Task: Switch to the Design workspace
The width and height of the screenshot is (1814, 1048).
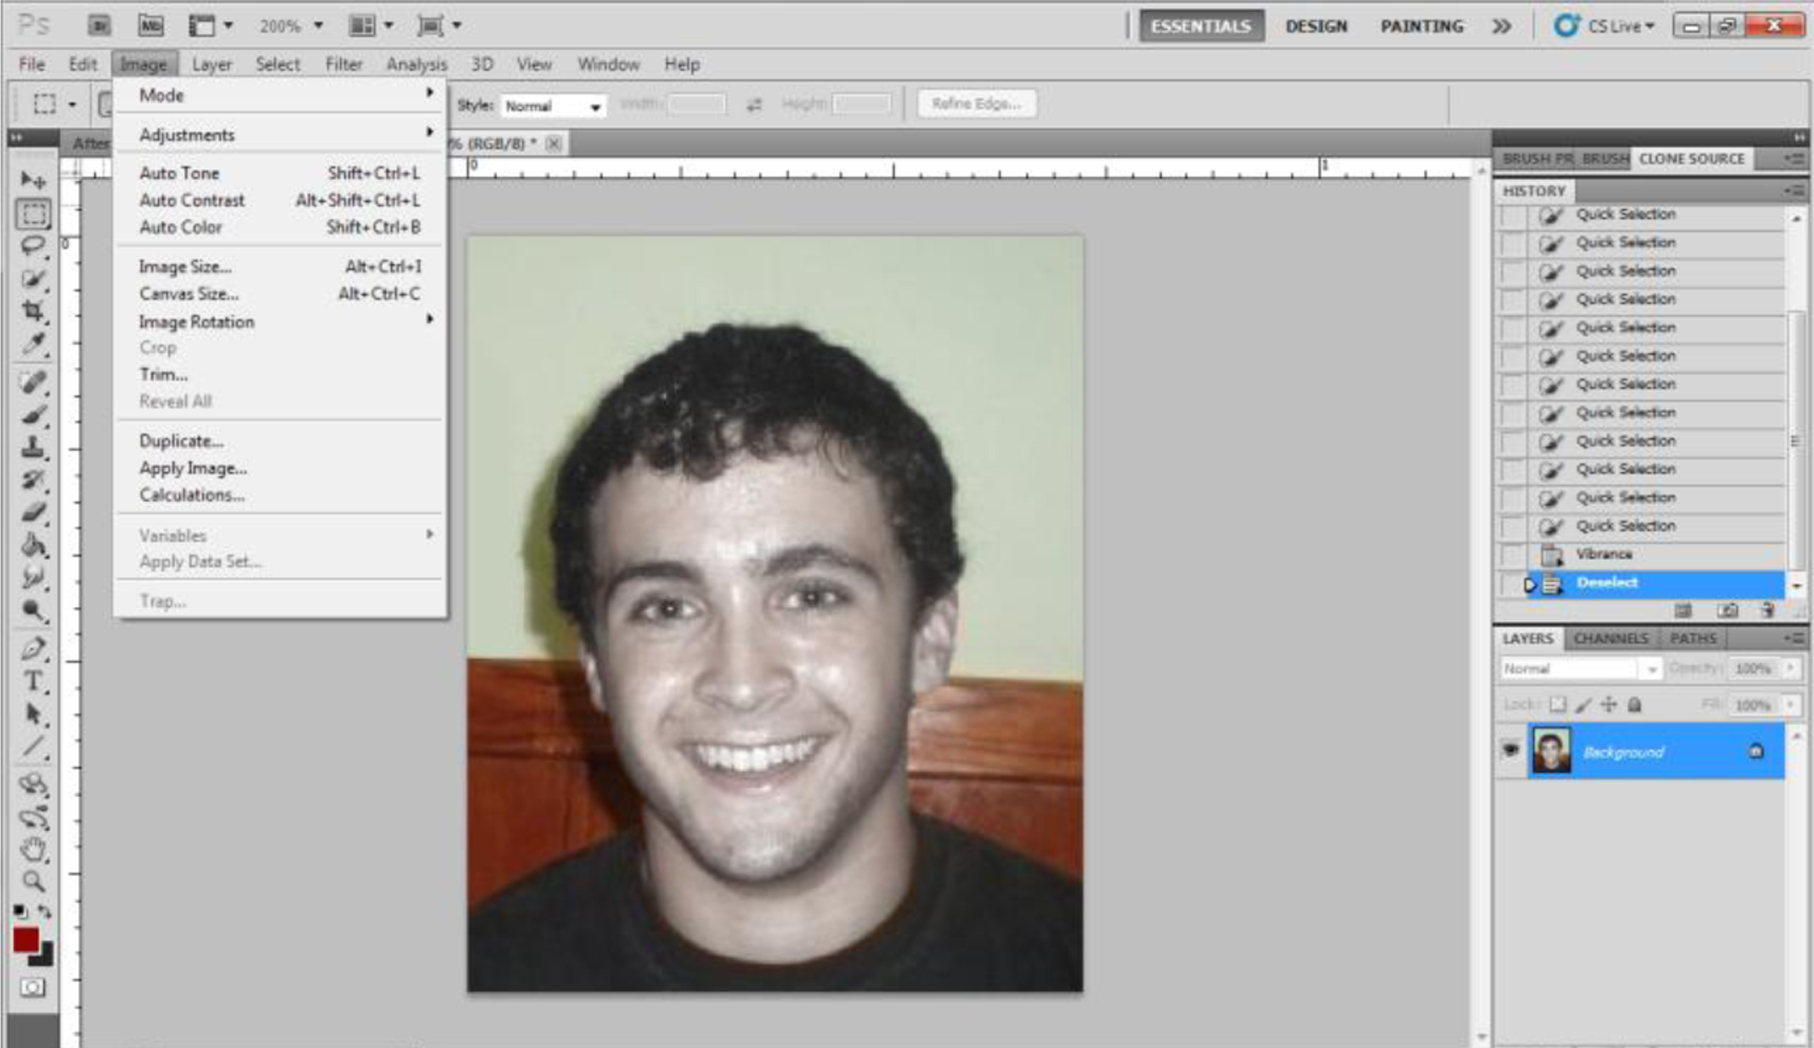Action: (1316, 26)
